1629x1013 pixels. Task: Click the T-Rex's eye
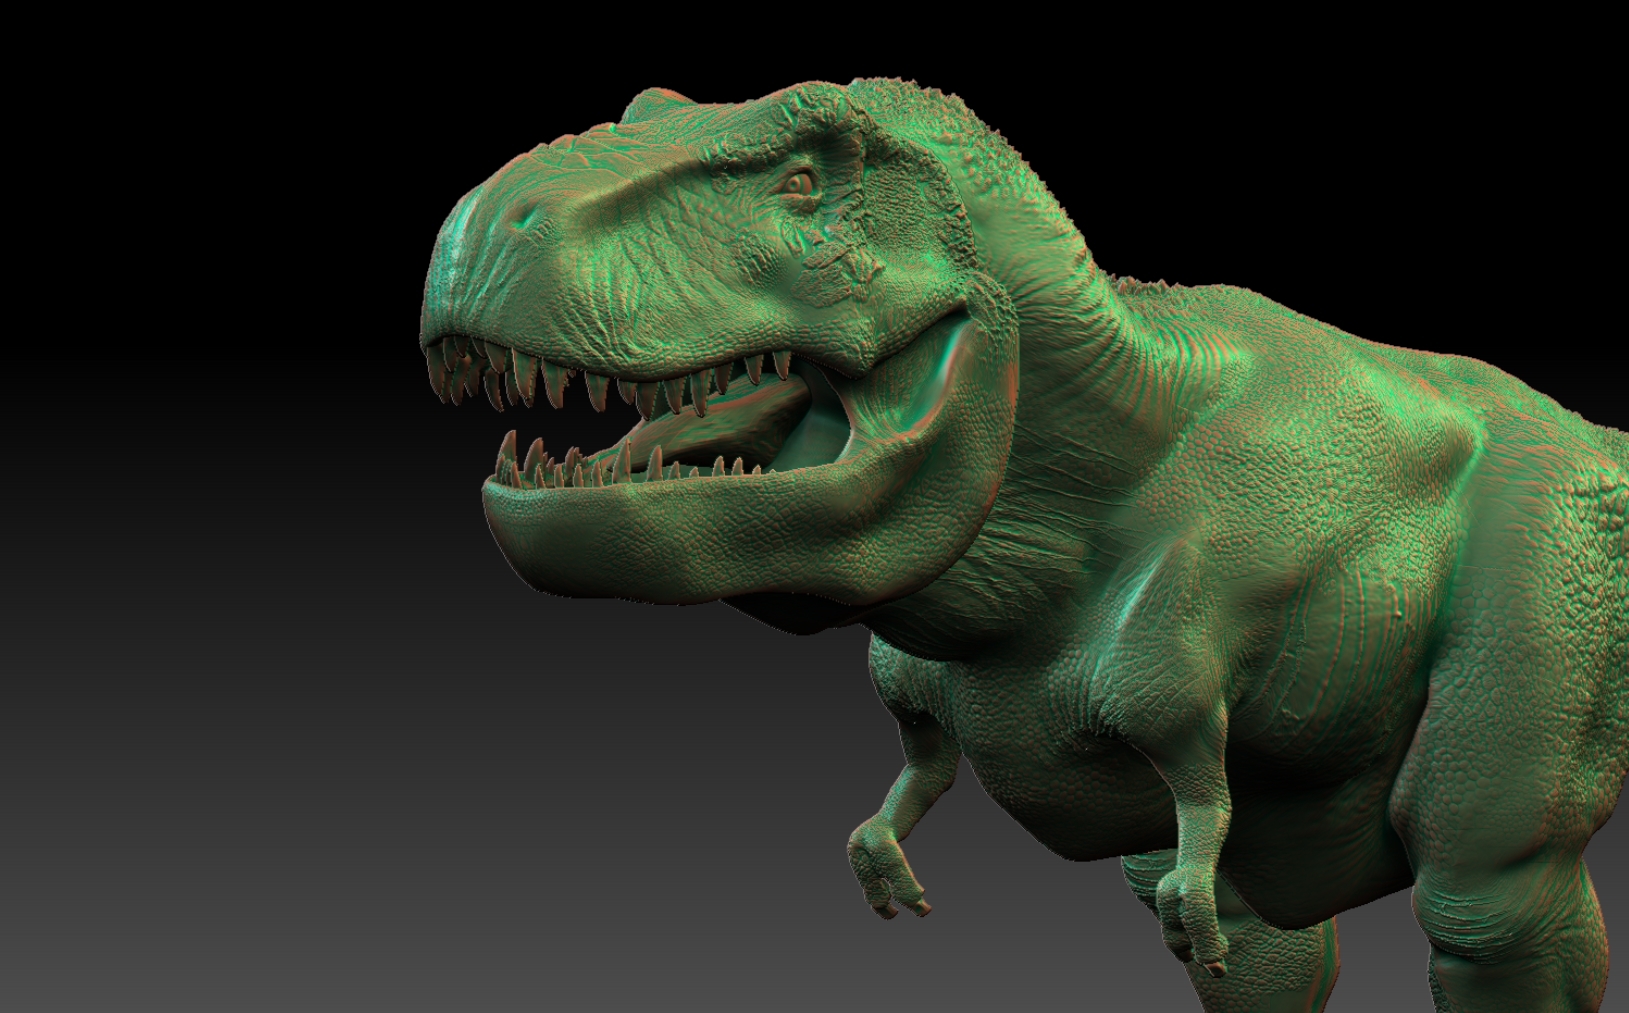click(x=797, y=184)
